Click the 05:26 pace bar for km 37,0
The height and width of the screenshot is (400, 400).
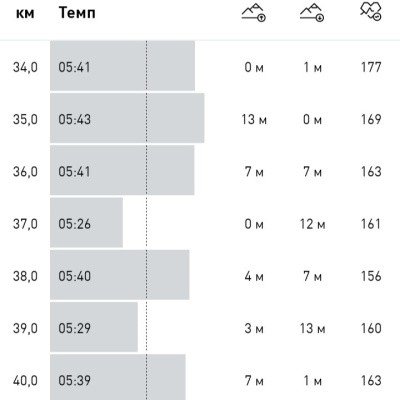tap(86, 222)
